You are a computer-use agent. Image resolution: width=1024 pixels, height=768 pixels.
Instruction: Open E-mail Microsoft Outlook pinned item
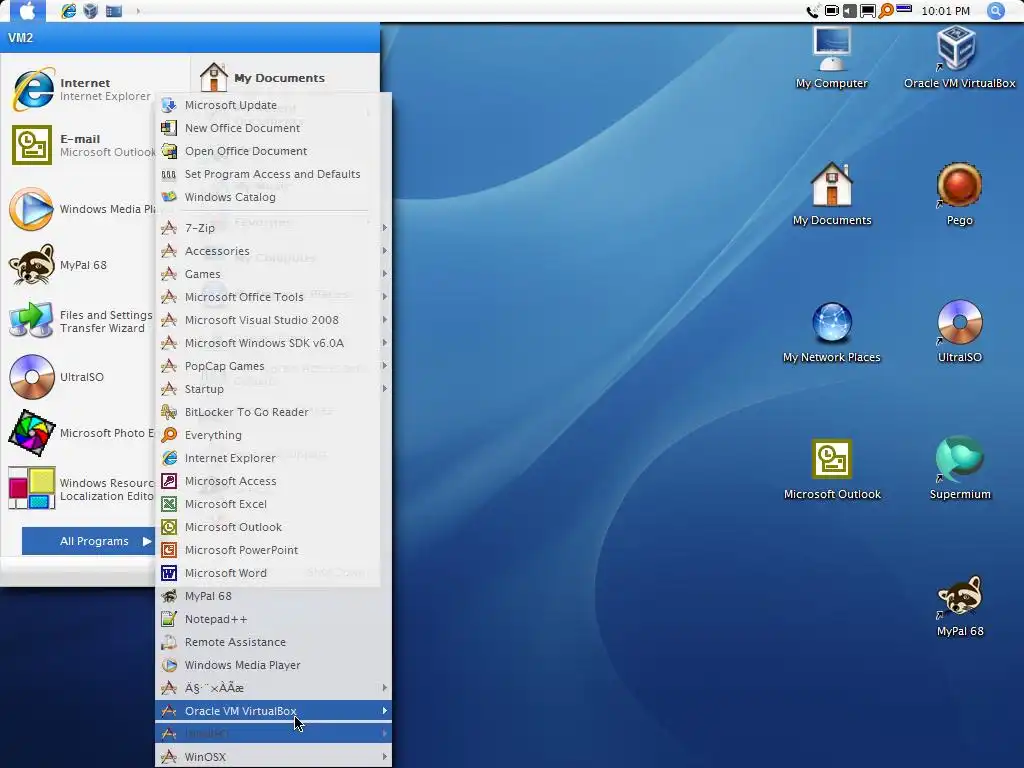82,145
